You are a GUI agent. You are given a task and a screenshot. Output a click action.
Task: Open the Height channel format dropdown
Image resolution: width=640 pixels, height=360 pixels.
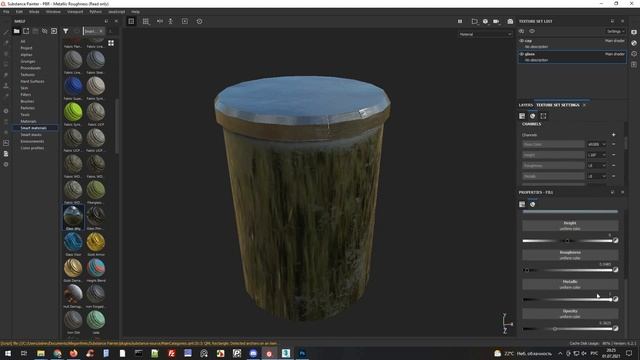point(596,155)
